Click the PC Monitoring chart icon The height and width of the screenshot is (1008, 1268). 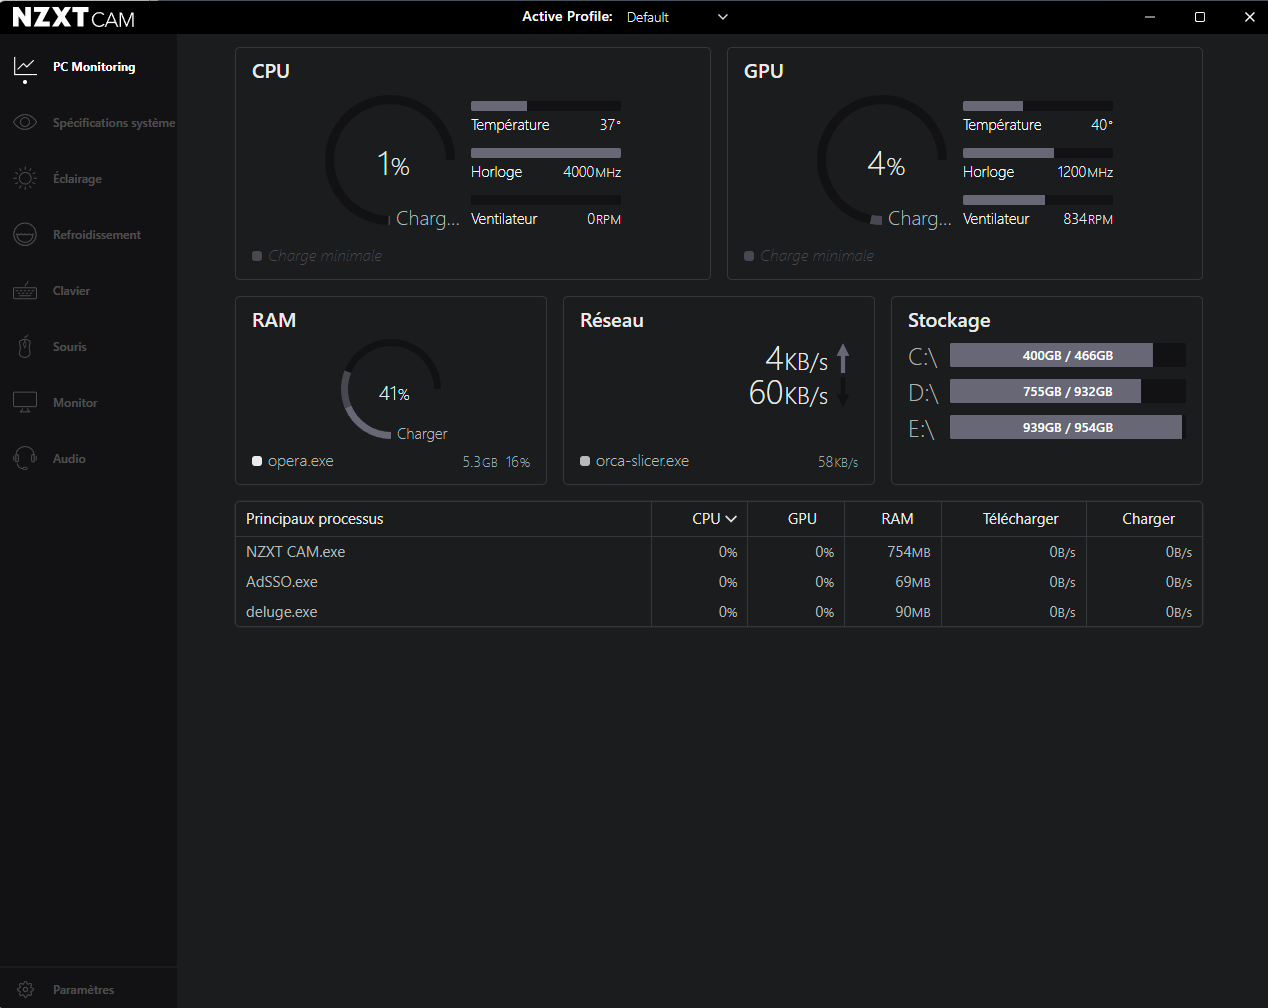(25, 67)
